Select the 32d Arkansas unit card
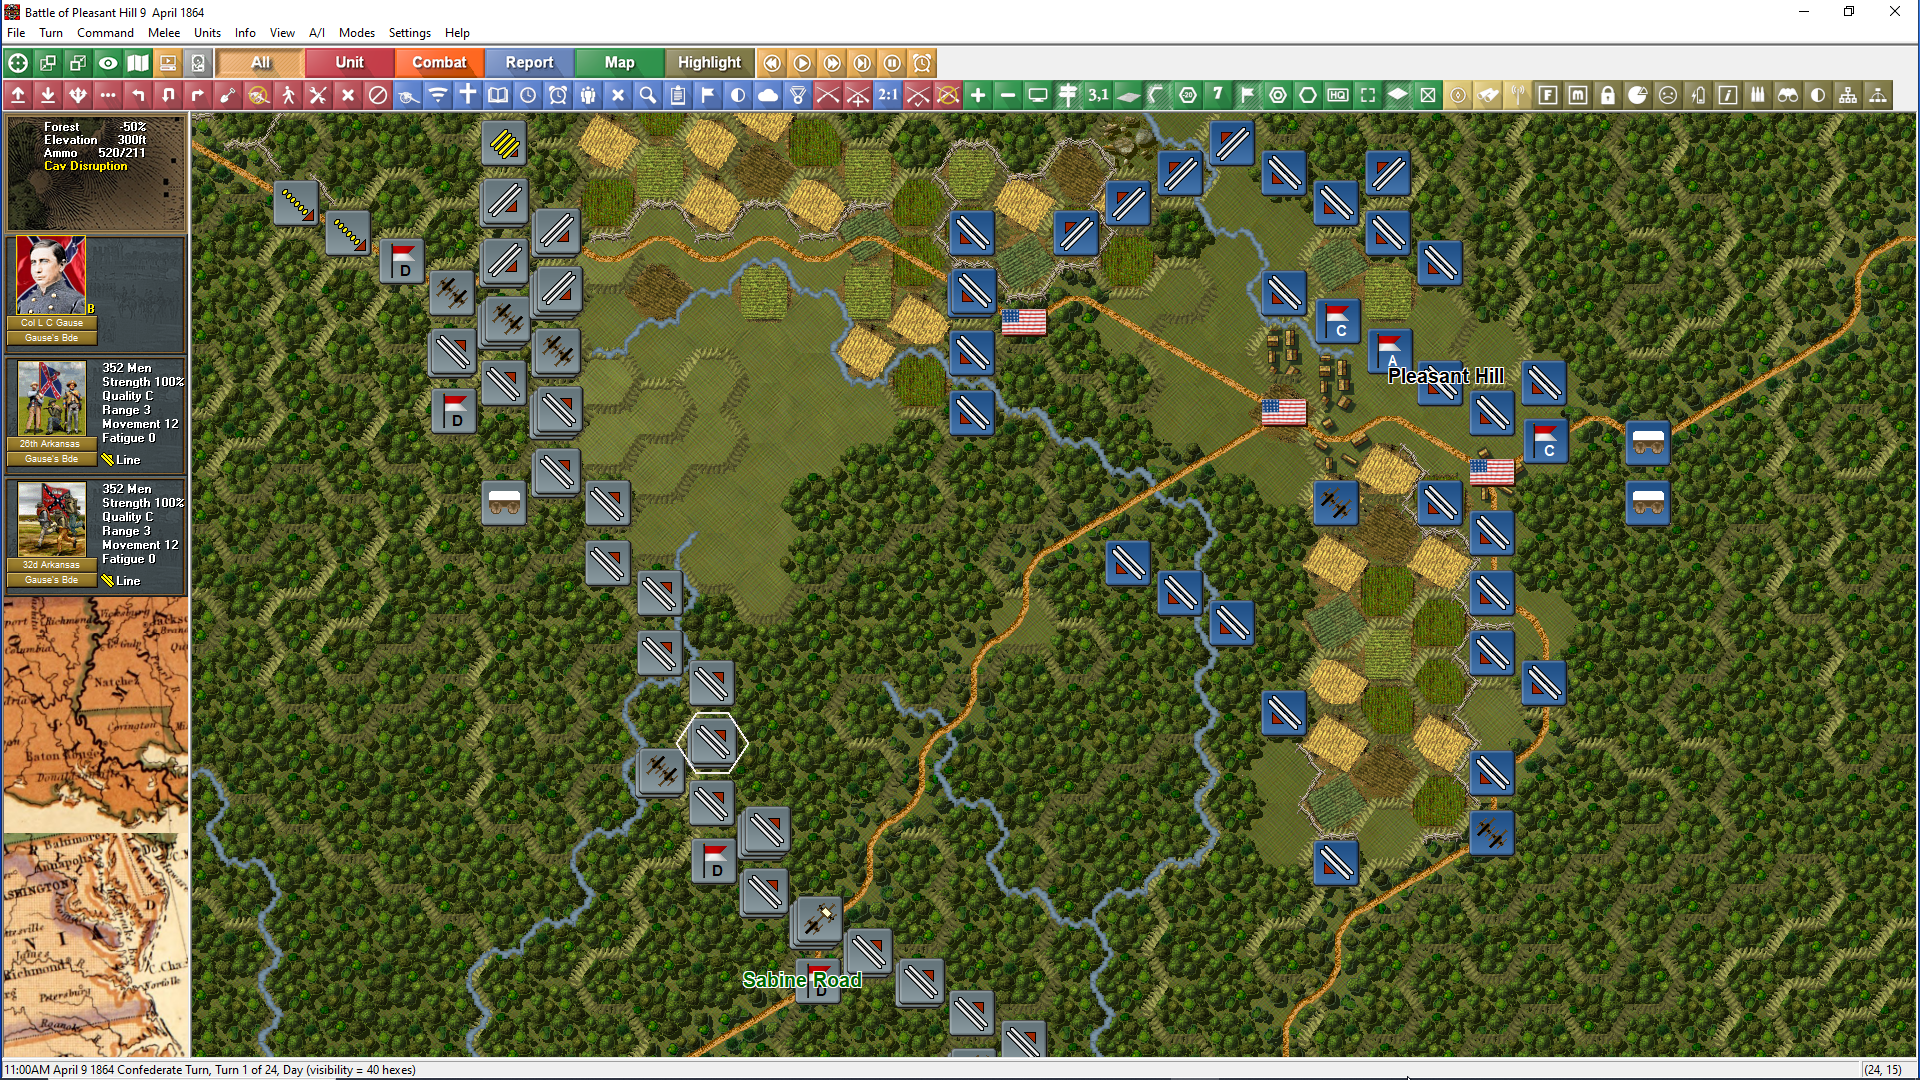This screenshot has height=1080, width=1920. point(95,535)
